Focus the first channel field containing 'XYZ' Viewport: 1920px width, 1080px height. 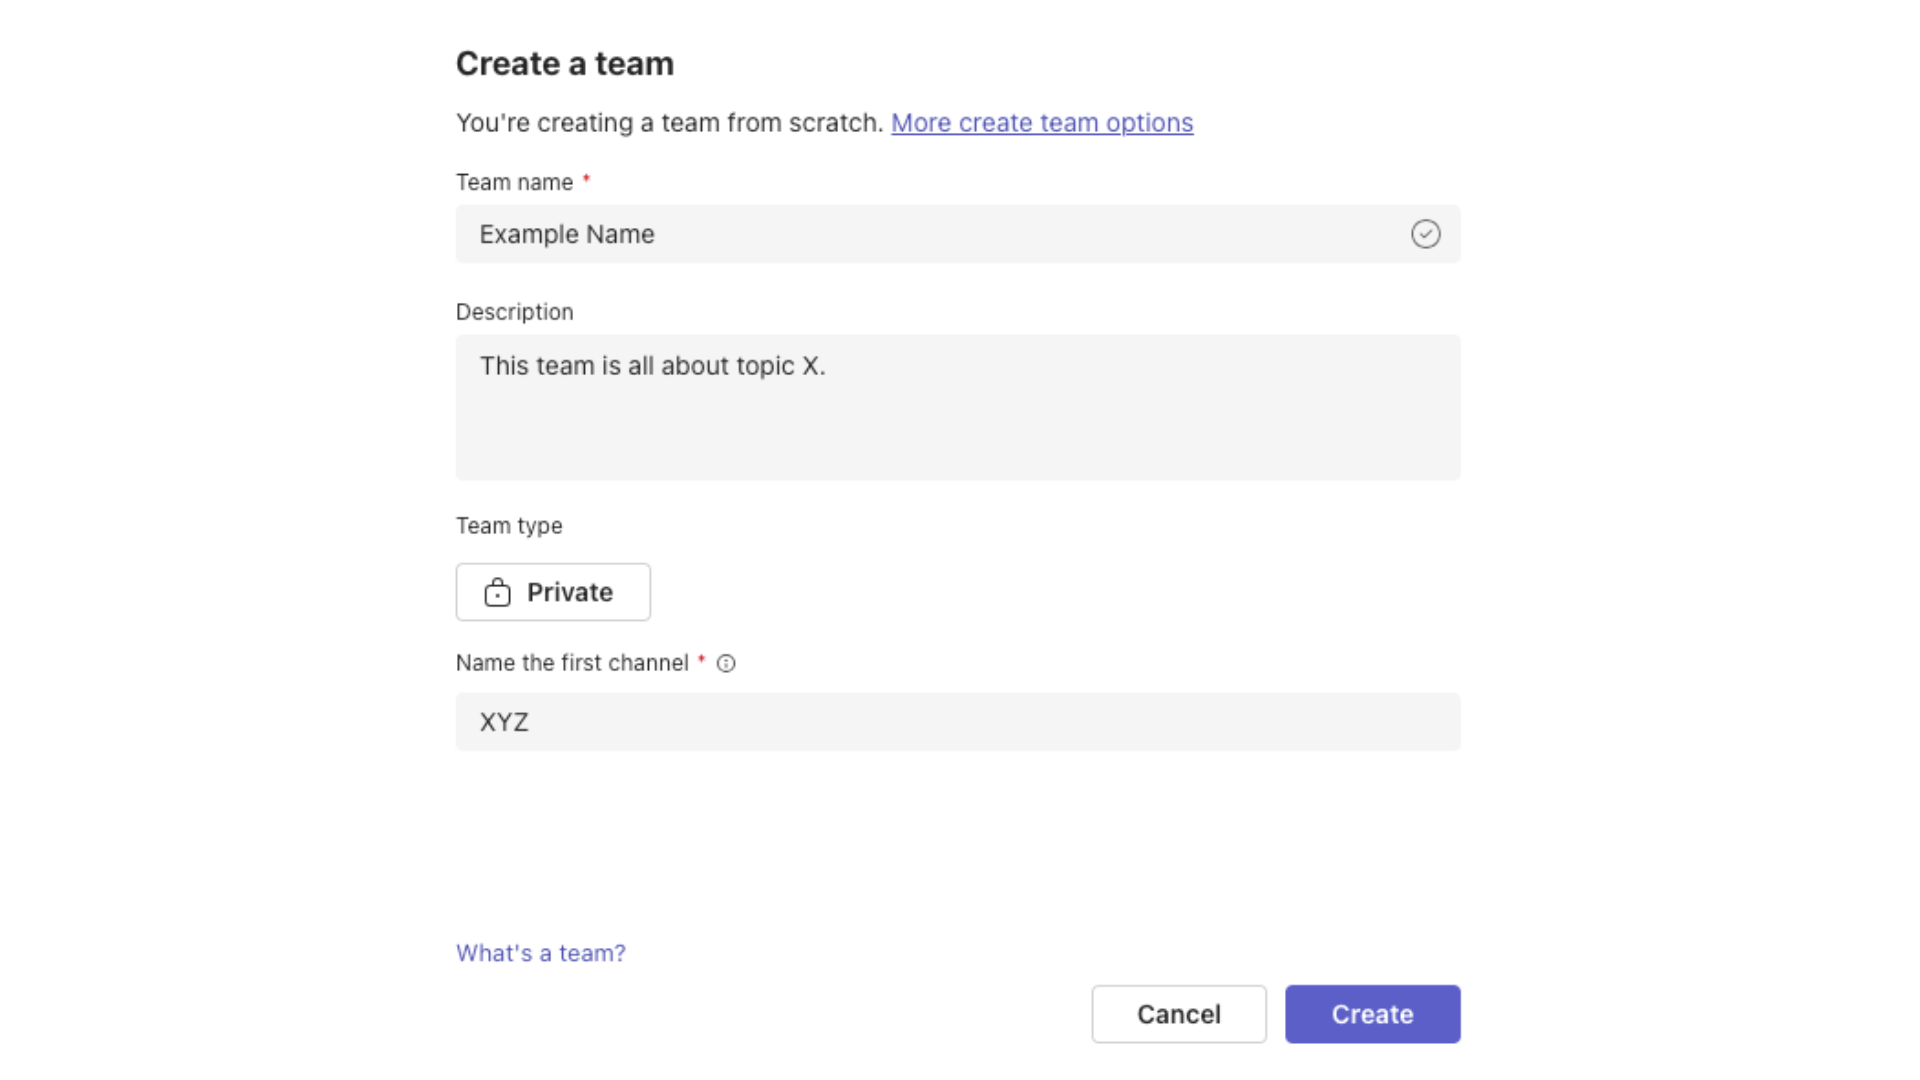[x=957, y=722]
